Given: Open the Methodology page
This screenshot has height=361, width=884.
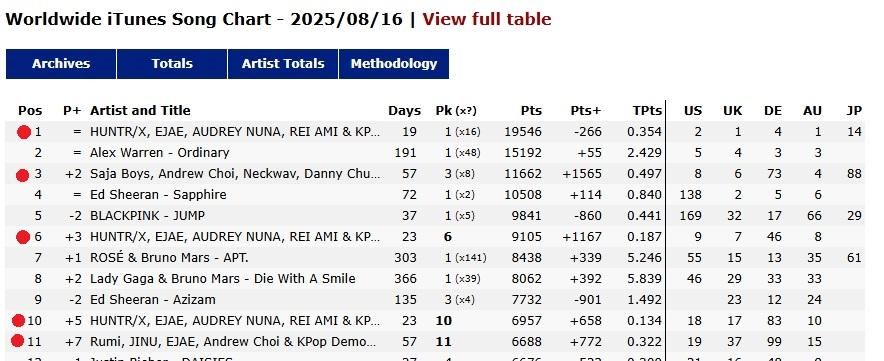Looking at the screenshot, I should click(394, 64).
